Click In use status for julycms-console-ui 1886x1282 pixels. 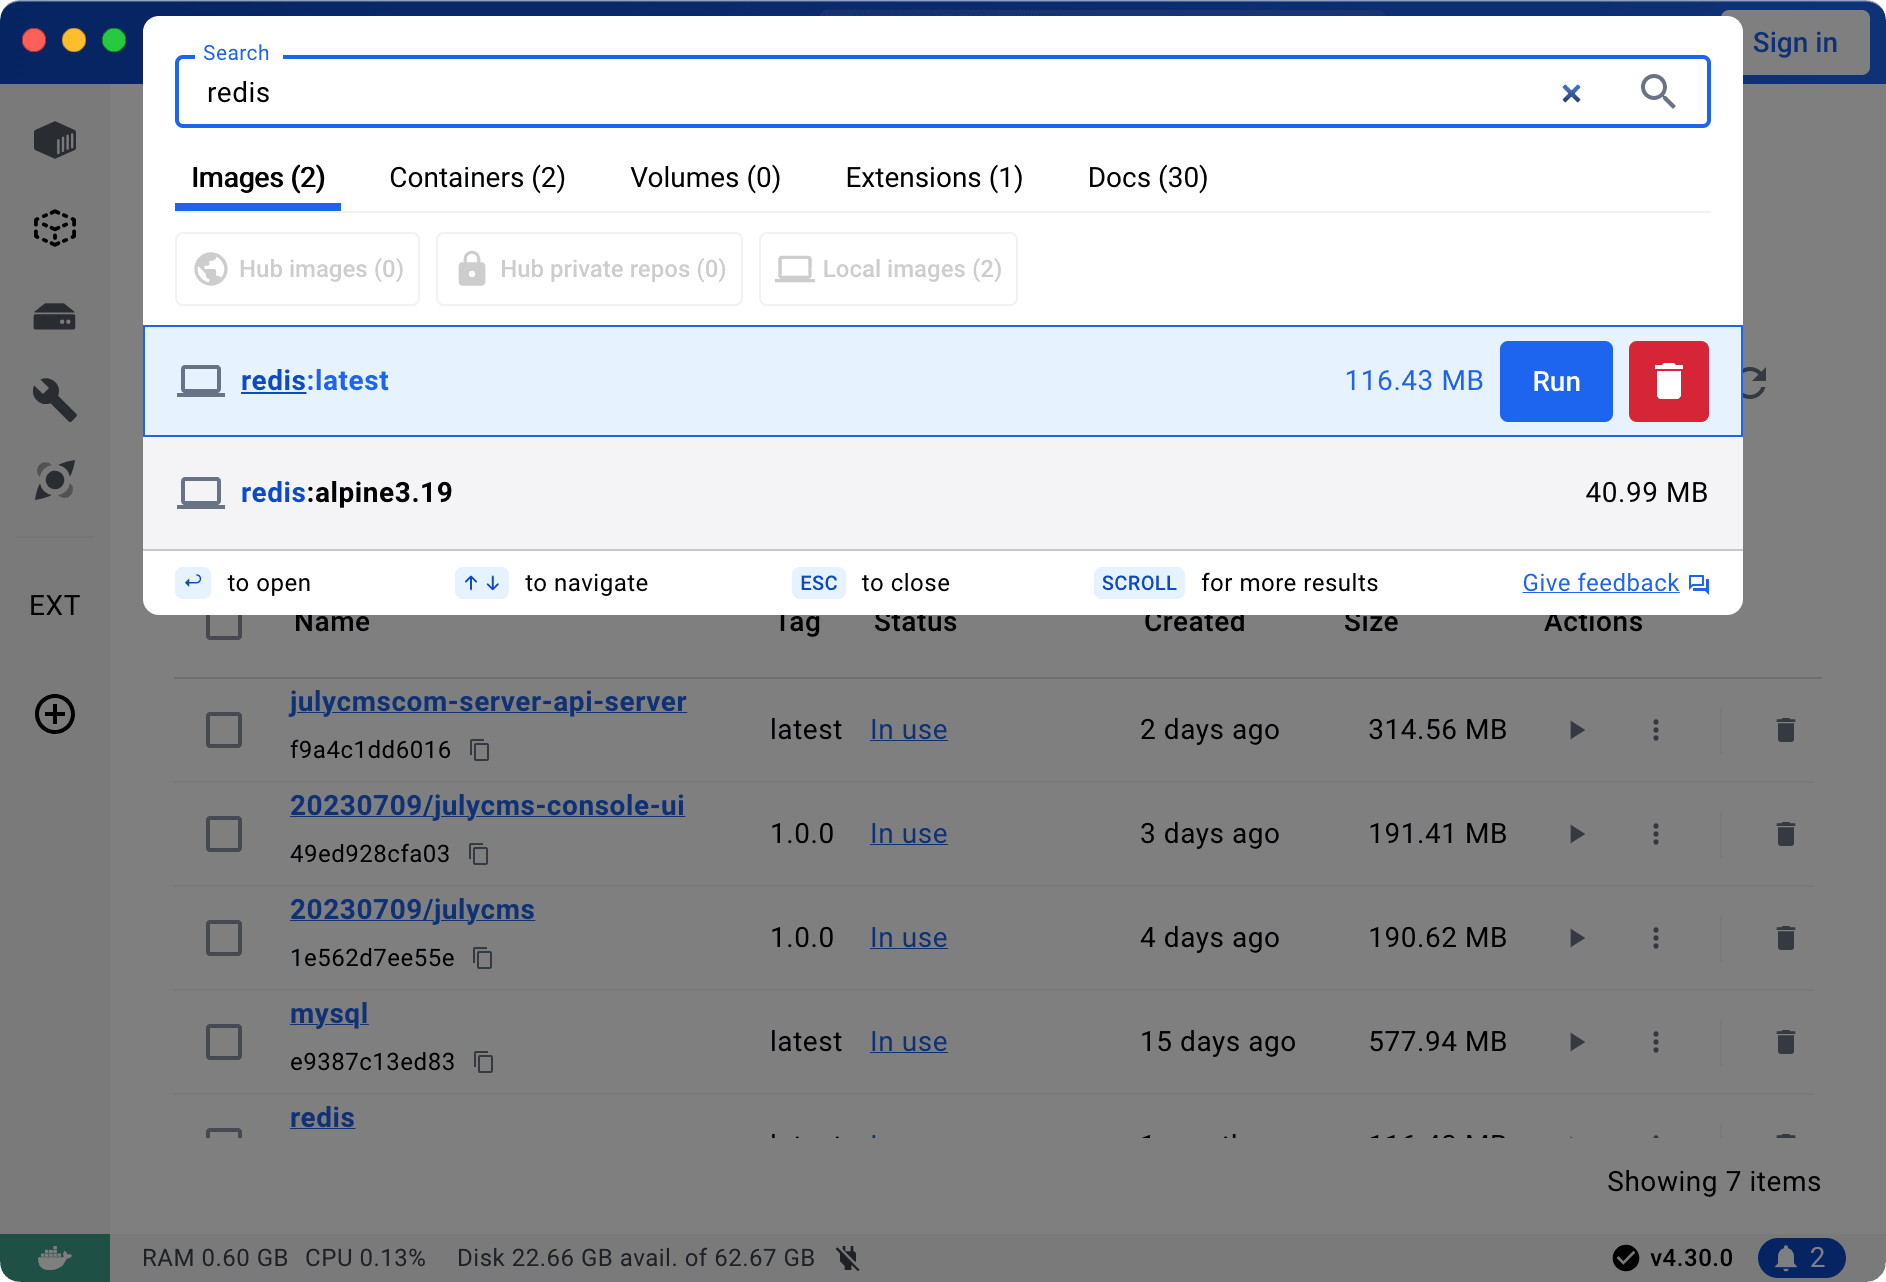click(x=908, y=834)
